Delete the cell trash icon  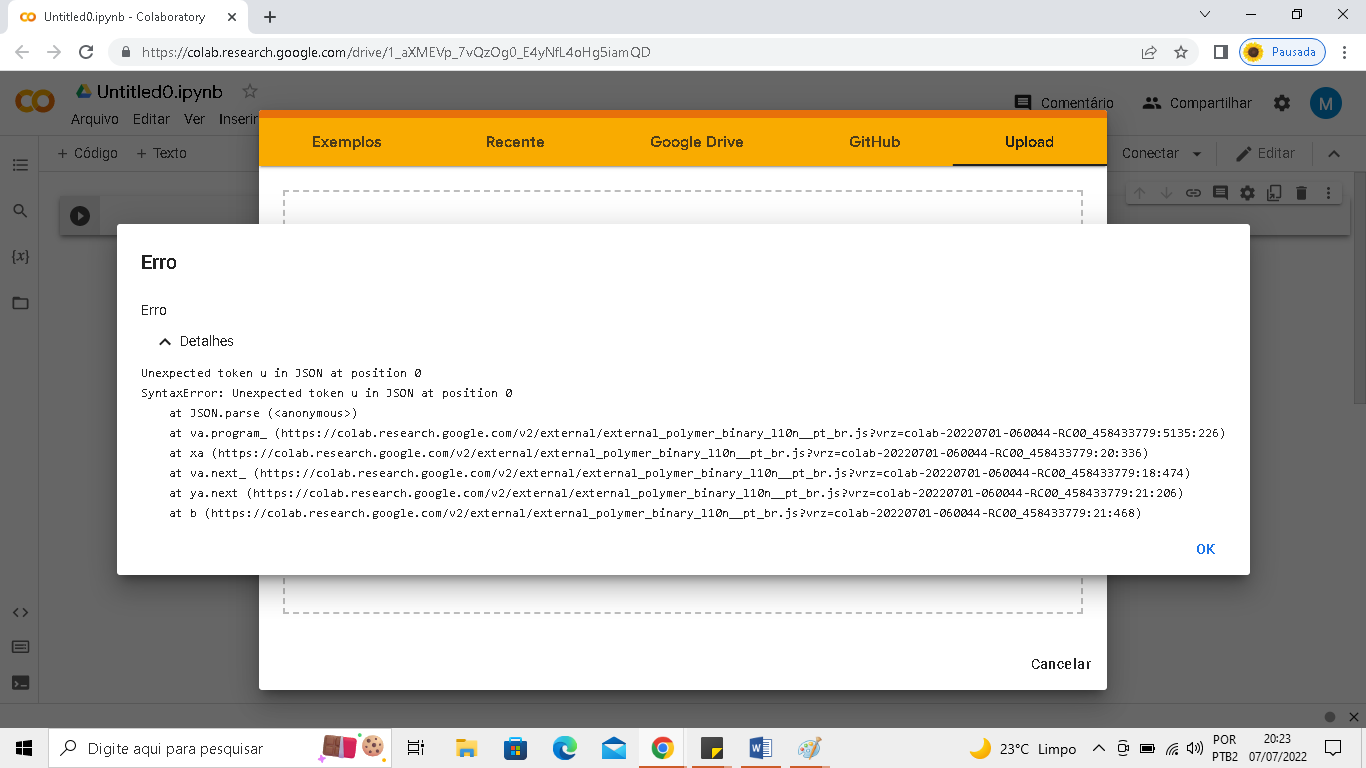tap(1301, 193)
